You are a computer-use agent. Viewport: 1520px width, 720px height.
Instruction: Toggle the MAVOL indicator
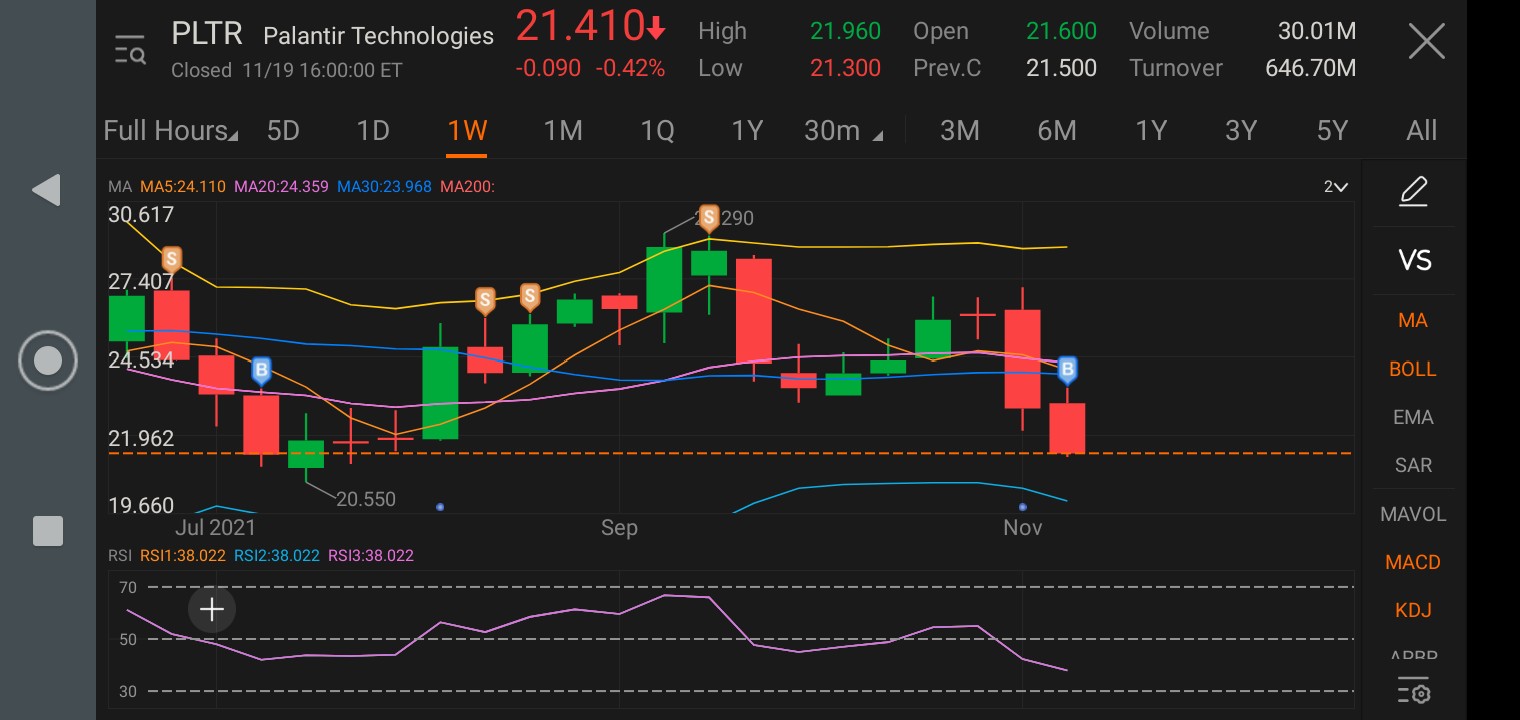pyautogui.click(x=1413, y=514)
